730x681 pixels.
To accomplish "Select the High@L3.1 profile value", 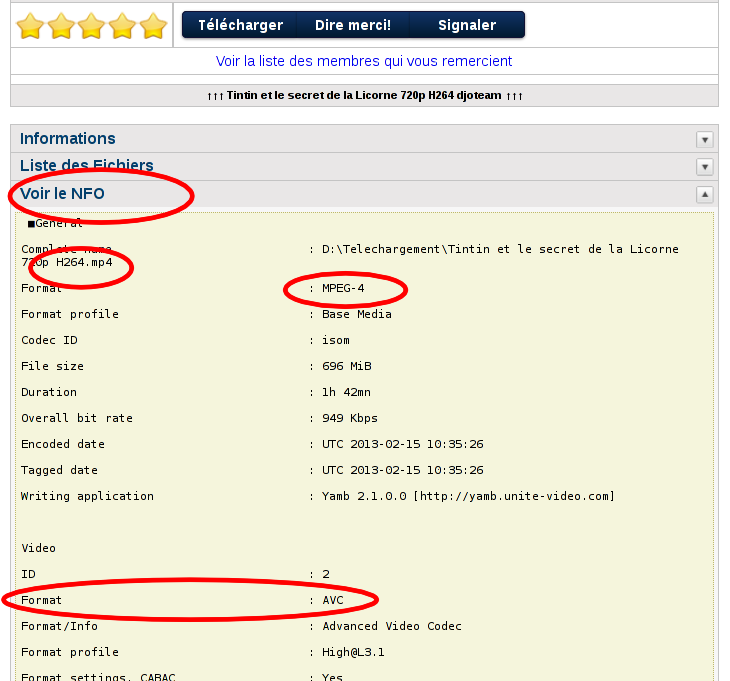I will (x=353, y=653).
